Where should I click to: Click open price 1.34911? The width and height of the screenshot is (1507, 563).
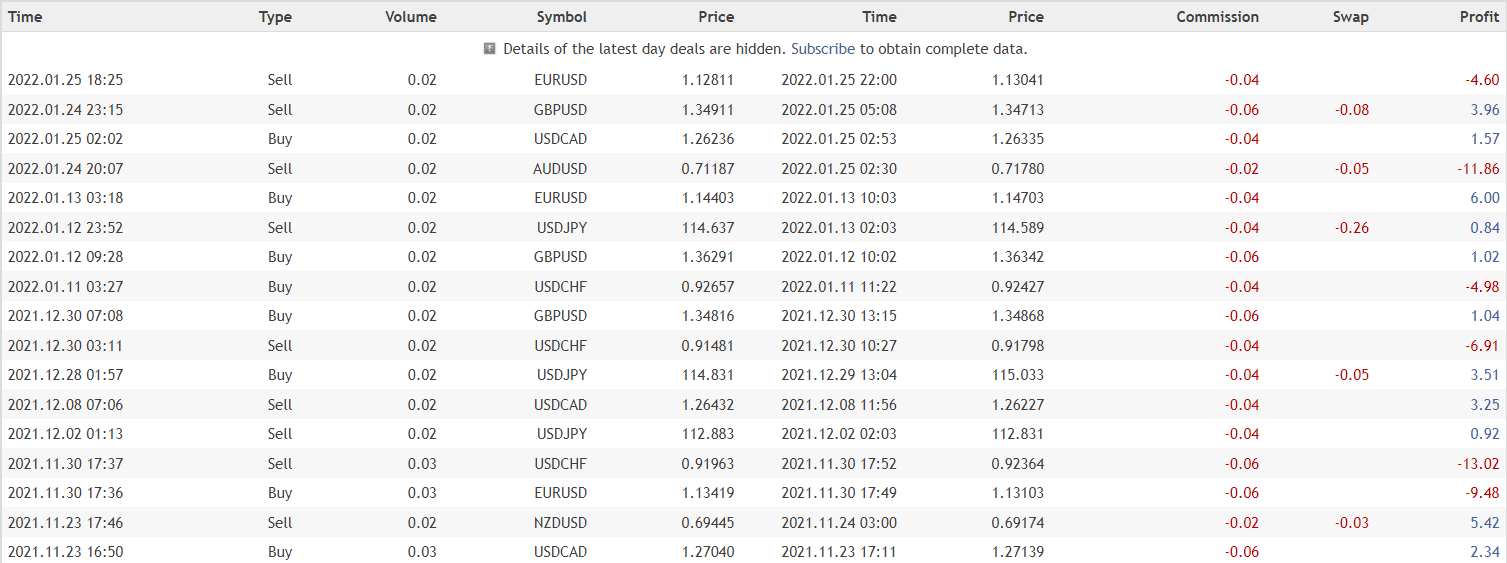pos(708,110)
